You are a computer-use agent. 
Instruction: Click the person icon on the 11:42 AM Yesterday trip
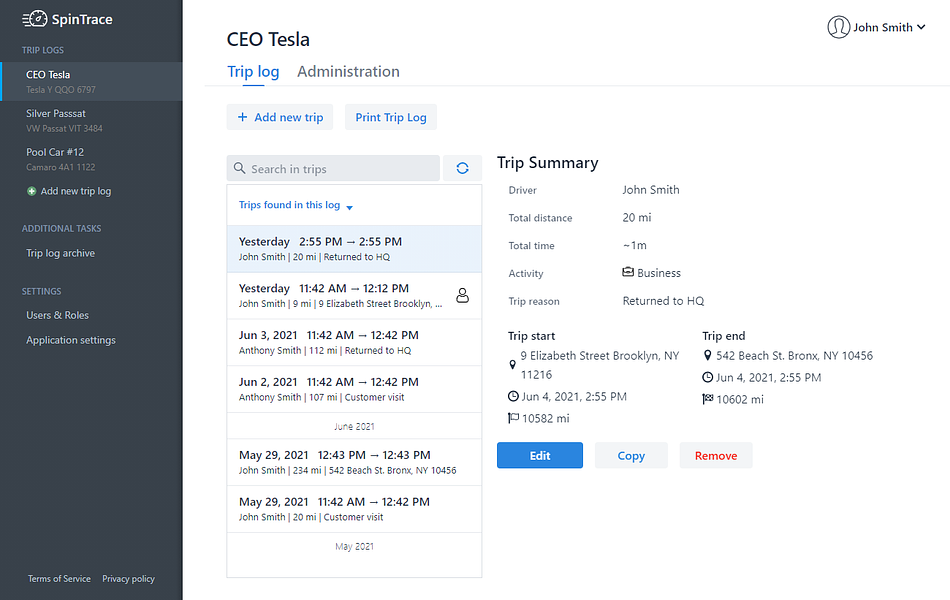462,295
